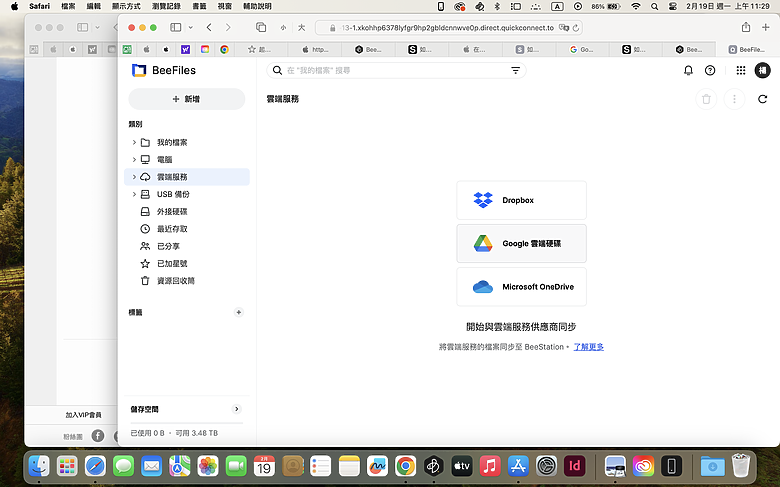This screenshot has height=487, width=780.
Task: Launch Google Chrome from the Dock
Action: 405,466
